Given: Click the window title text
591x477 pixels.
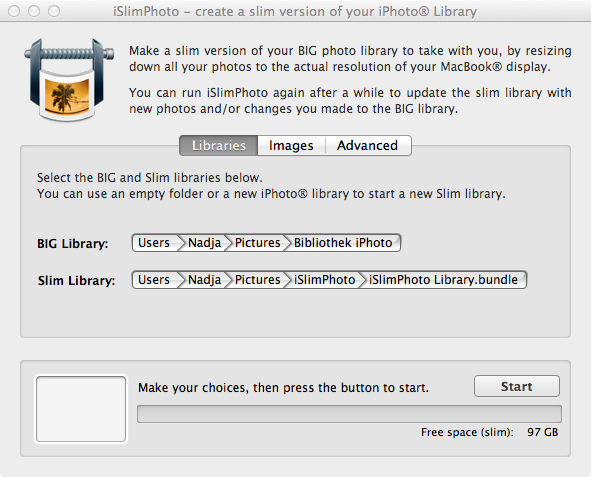Looking at the screenshot, I should (x=295, y=12).
